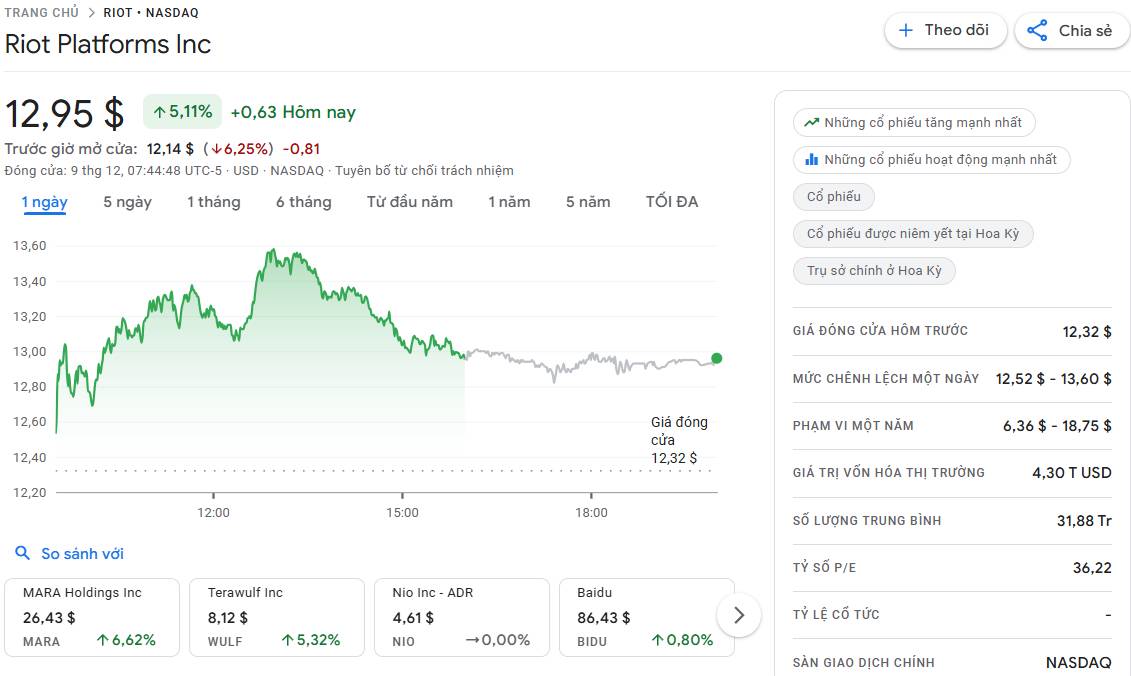1131x676 pixels.
Task: Click the share icon next to Chia sẻ
Action: click(1037, 30)
